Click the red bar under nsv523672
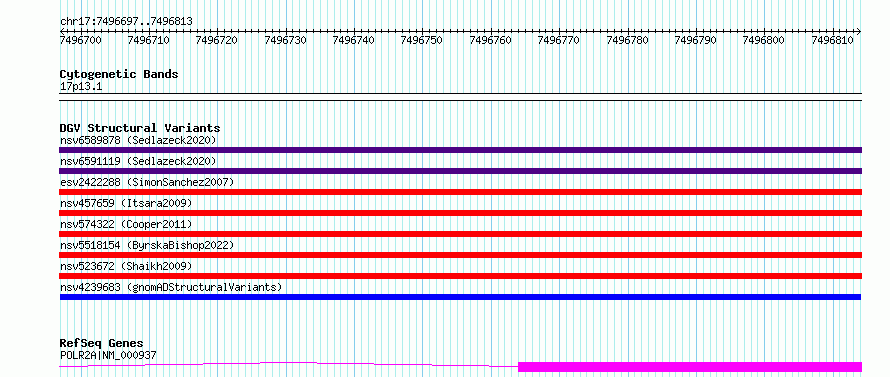The image size is (890, 377). (x=460, y=276)
